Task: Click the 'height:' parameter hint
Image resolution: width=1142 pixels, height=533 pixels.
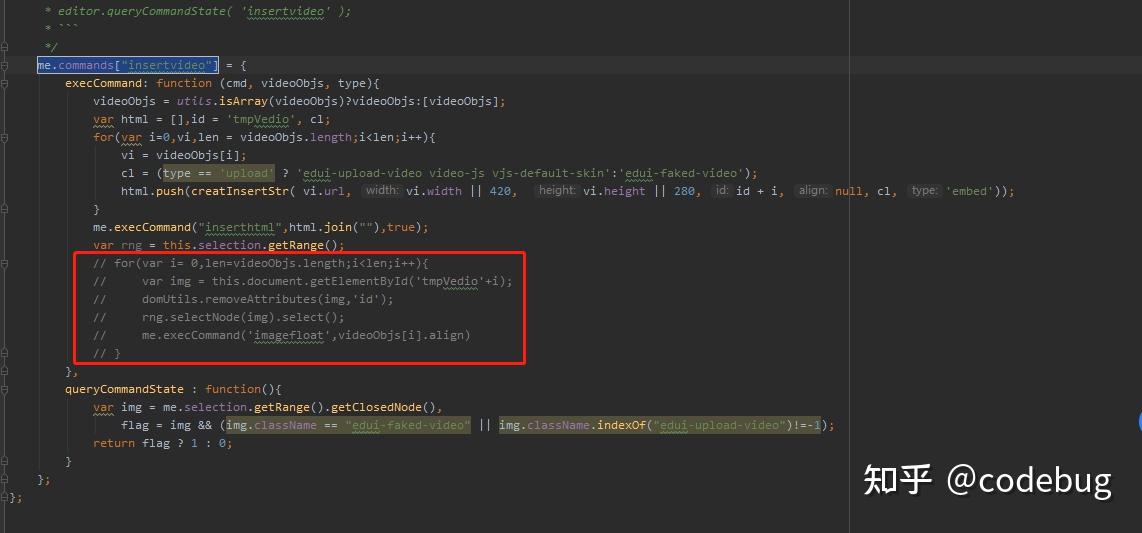Action: 556,191
